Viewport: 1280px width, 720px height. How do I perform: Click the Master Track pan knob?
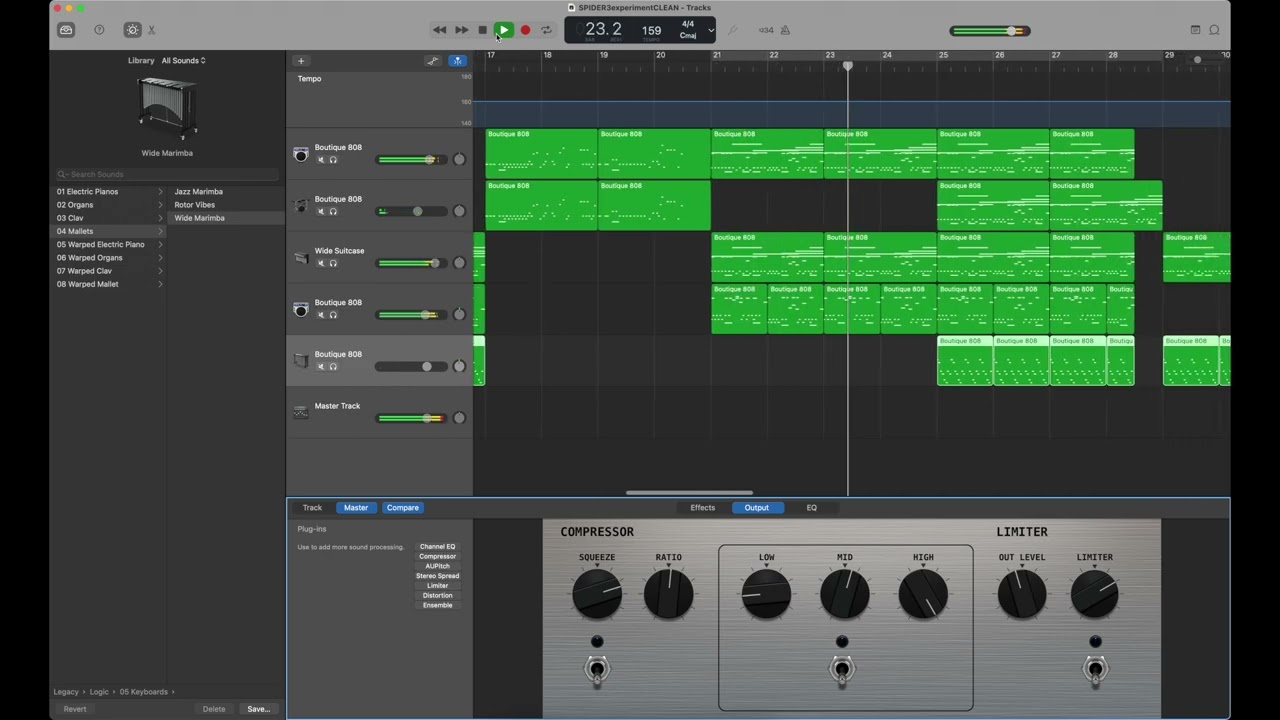[x=459, y=418]
